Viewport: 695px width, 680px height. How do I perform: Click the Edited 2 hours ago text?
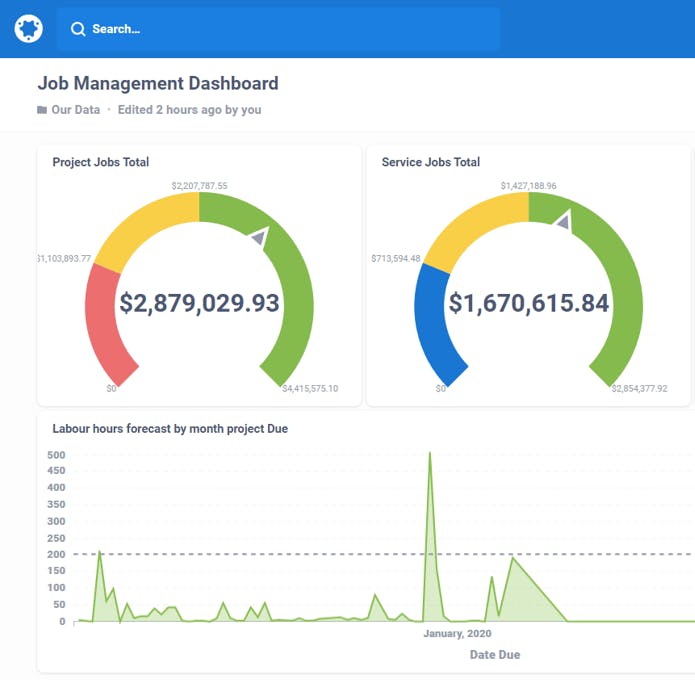[x=189, y=110]
